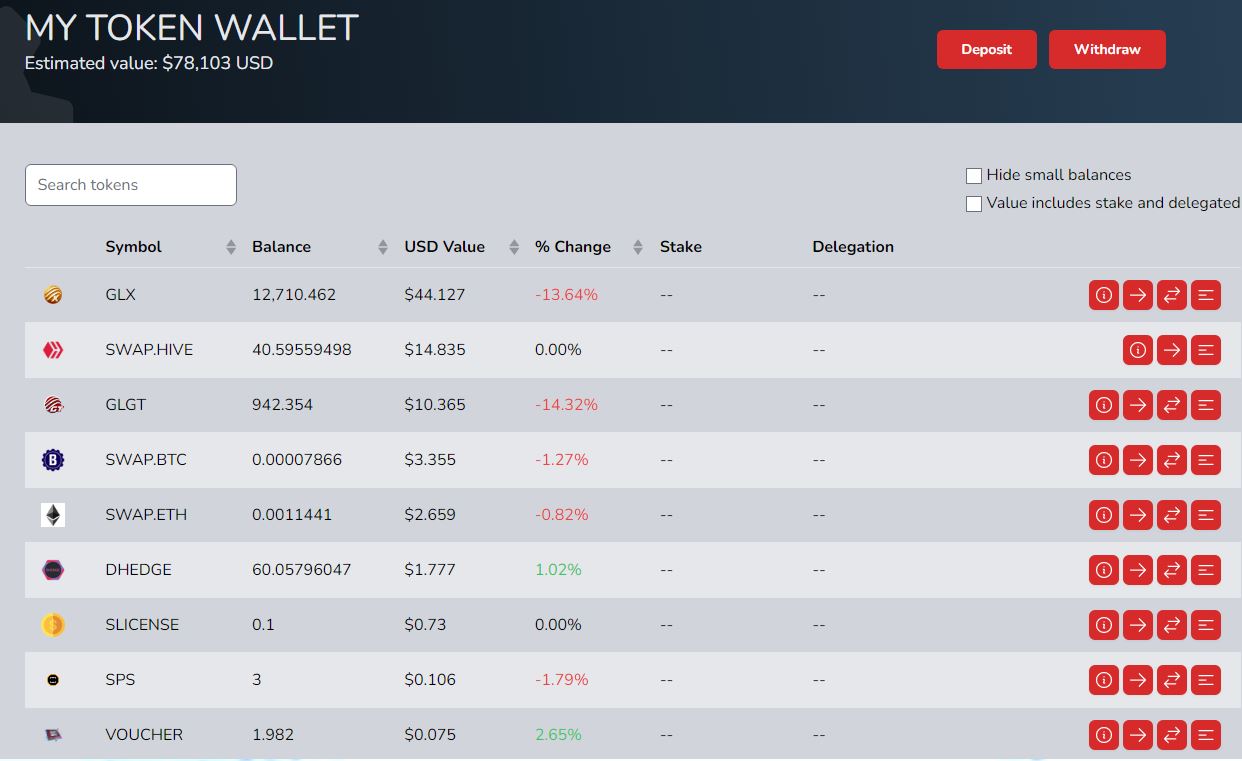The height and width of the screenshot is (761, 1242).
Task: Click the send arrow icon for GLGT
Action: click(1138, 405)
